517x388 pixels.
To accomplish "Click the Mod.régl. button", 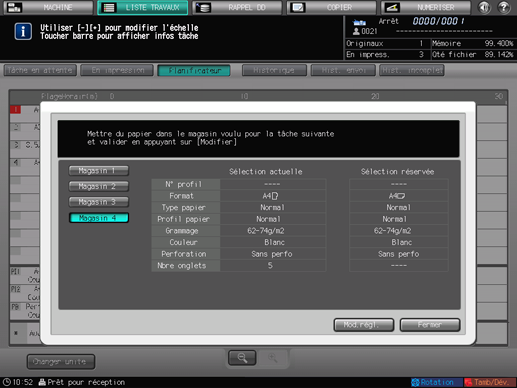I will coord(364,325).
